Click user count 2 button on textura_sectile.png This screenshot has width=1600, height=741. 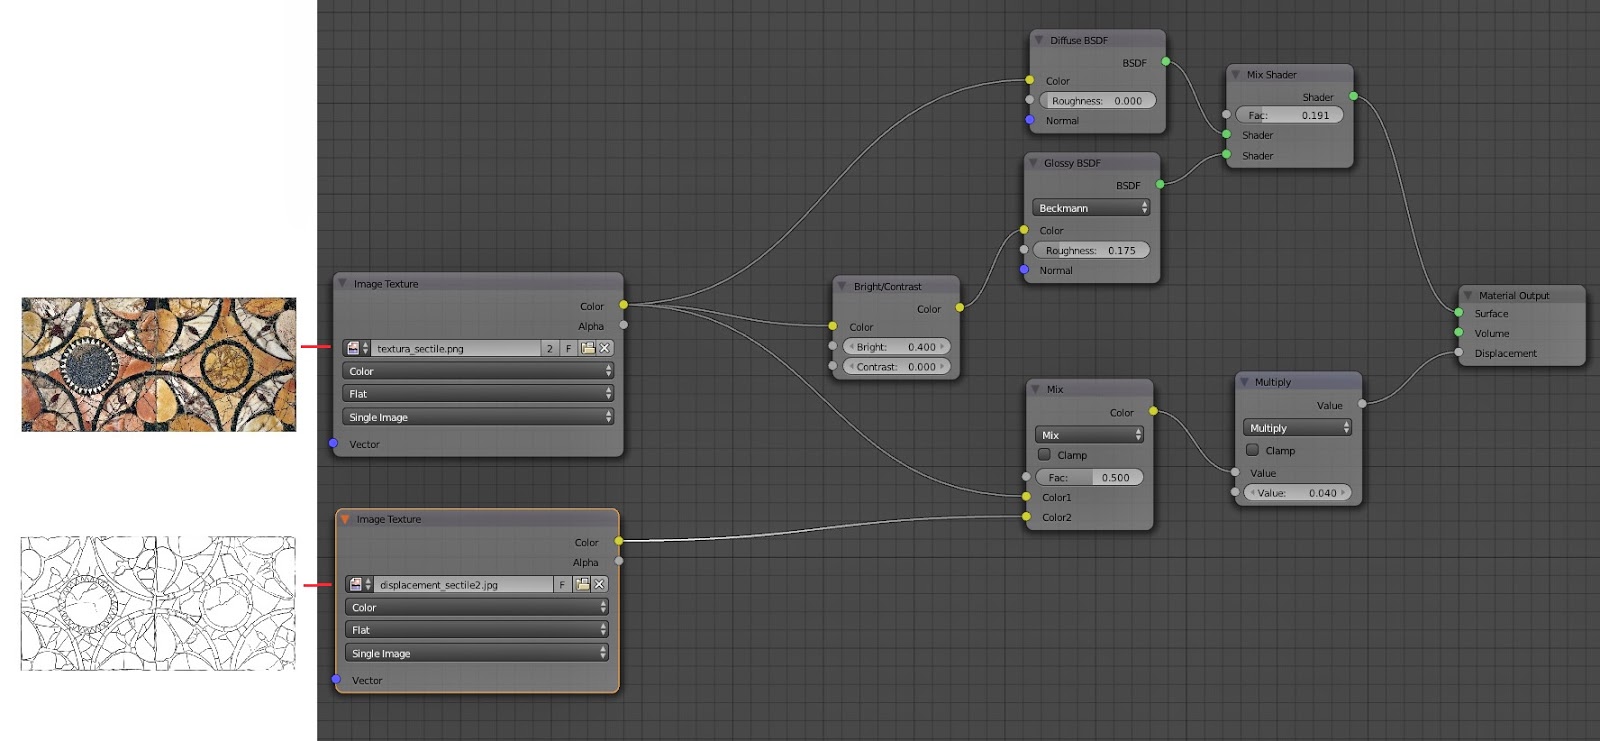[x=549, y=348]
